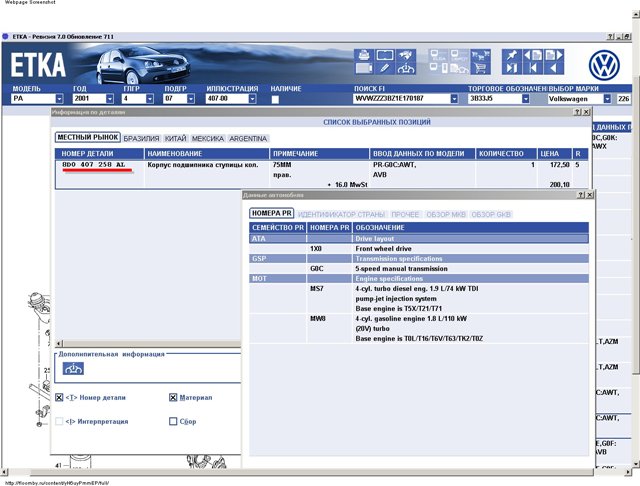Click the skip-to-start arrow icon
This screenshot has height=486, width=640.
[x=533, y=68]
